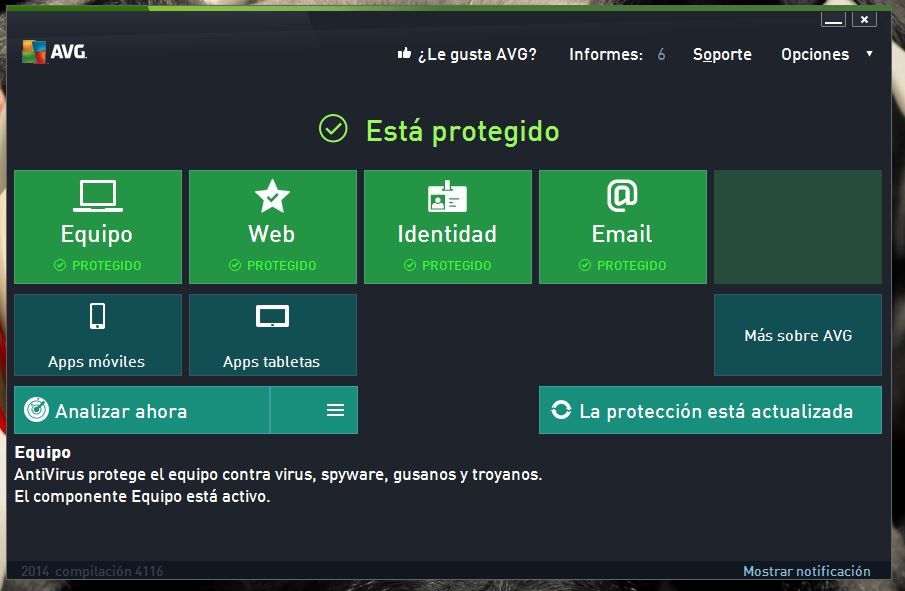Click PROTEGIDO status under Identidad
Screen dimensions: 905x591
point(447,265)
